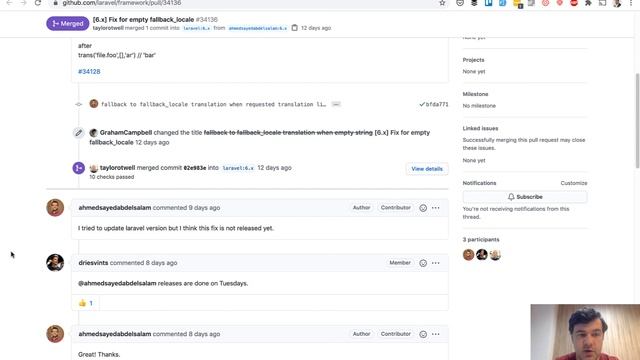Click laravel:6.x branch label in merge event
The image size is (640, 360).
pyautogui.click(x=238, y=168)
